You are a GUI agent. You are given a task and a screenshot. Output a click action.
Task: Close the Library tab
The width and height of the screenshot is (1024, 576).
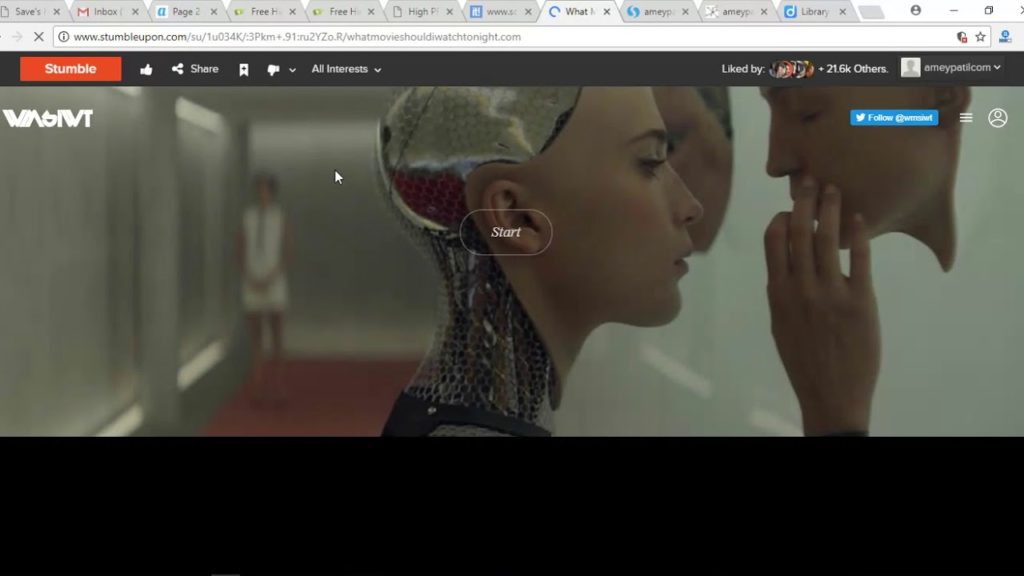pyautogui.click(x=842, y=12)
